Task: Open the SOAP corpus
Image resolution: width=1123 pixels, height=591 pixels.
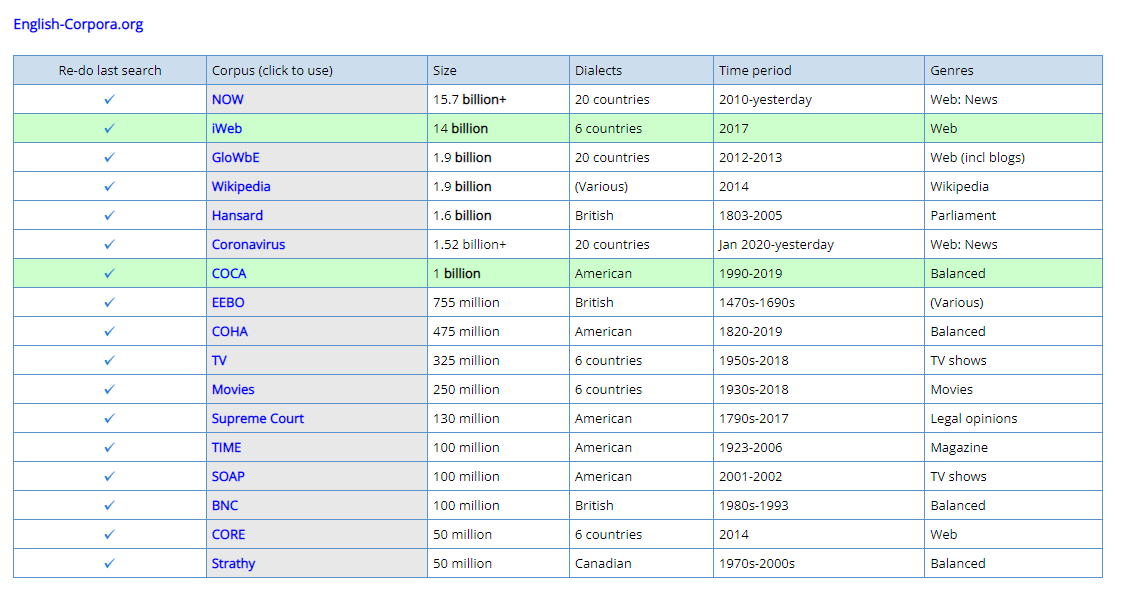Action: (x=228, y=476)
